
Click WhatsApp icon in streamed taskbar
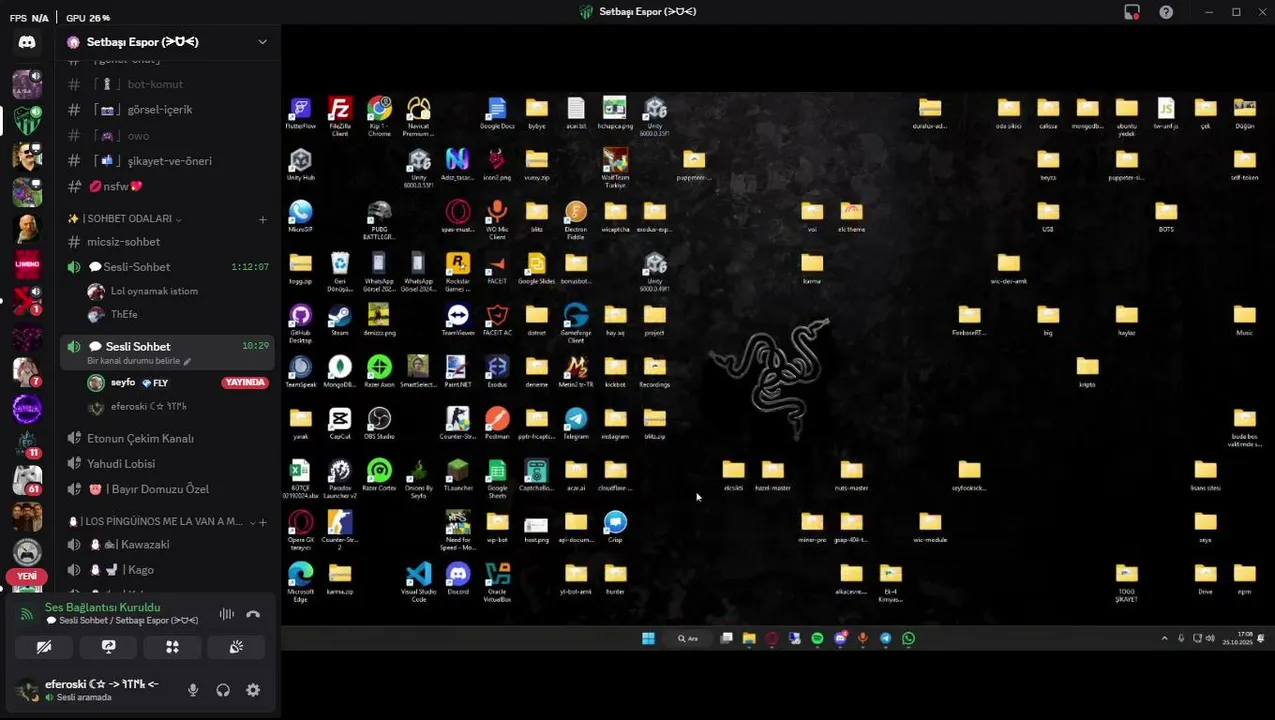click(908, 638)
